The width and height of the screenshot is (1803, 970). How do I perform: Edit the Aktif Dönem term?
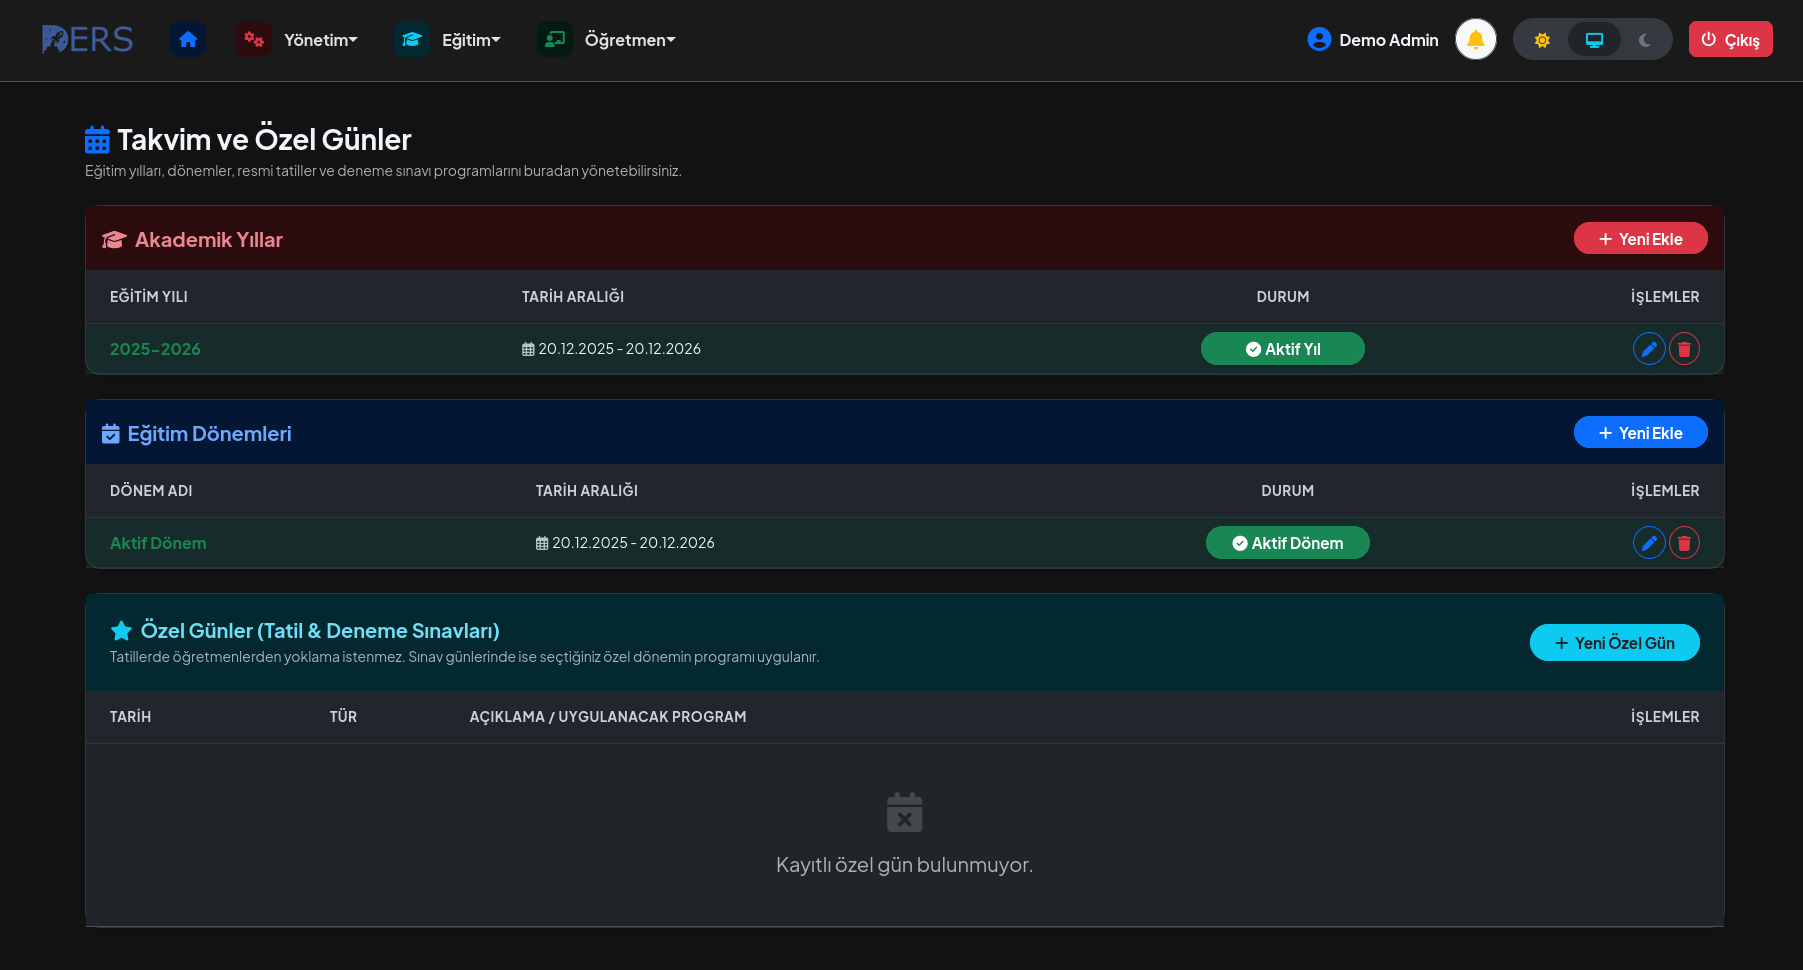[x=1649, y=543]
